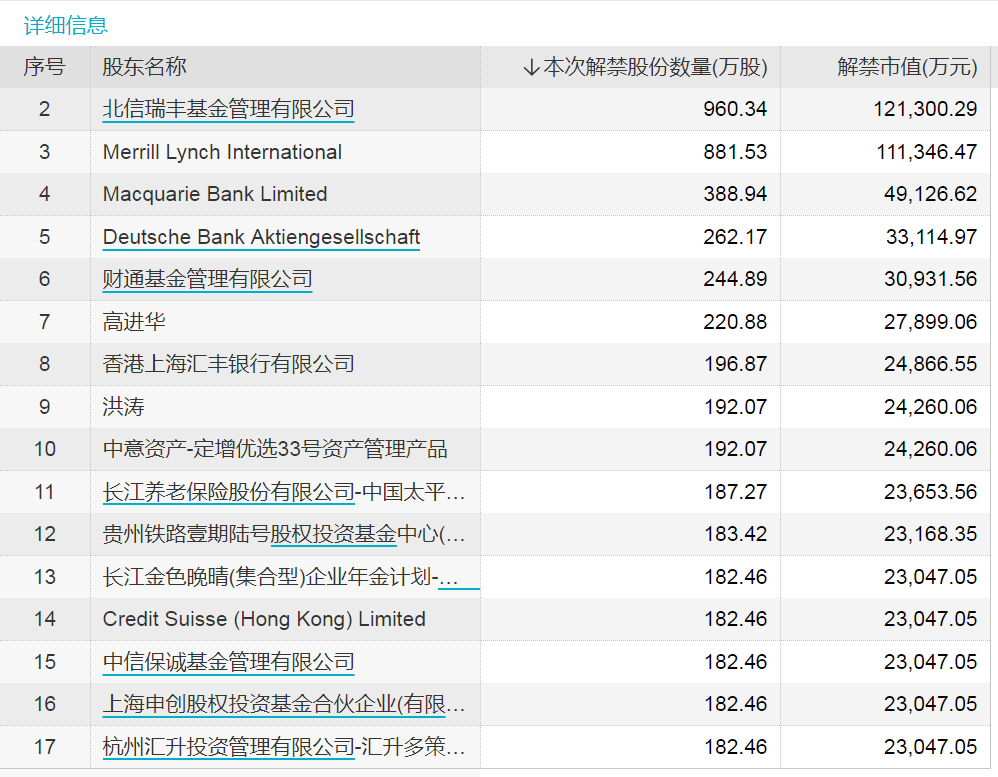Sort by 序号 column header
Screen dimensions: 998x777
click(x=45, y=67)
